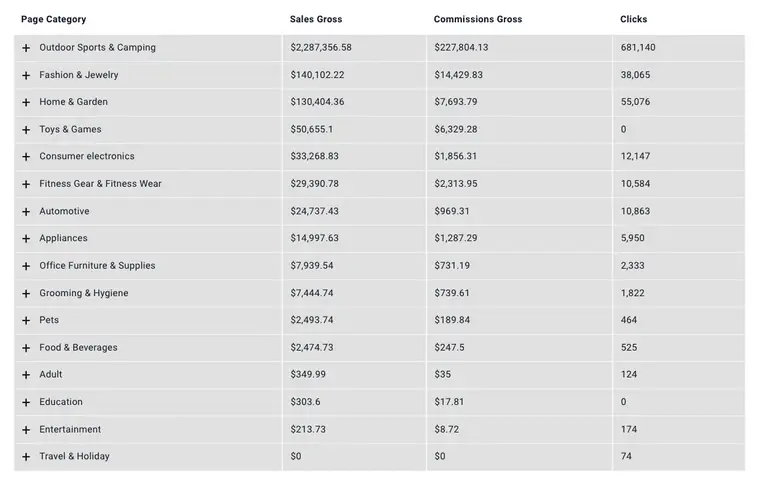Click the Clicks column header
This screenshot has height=483, width=760.
633,20
